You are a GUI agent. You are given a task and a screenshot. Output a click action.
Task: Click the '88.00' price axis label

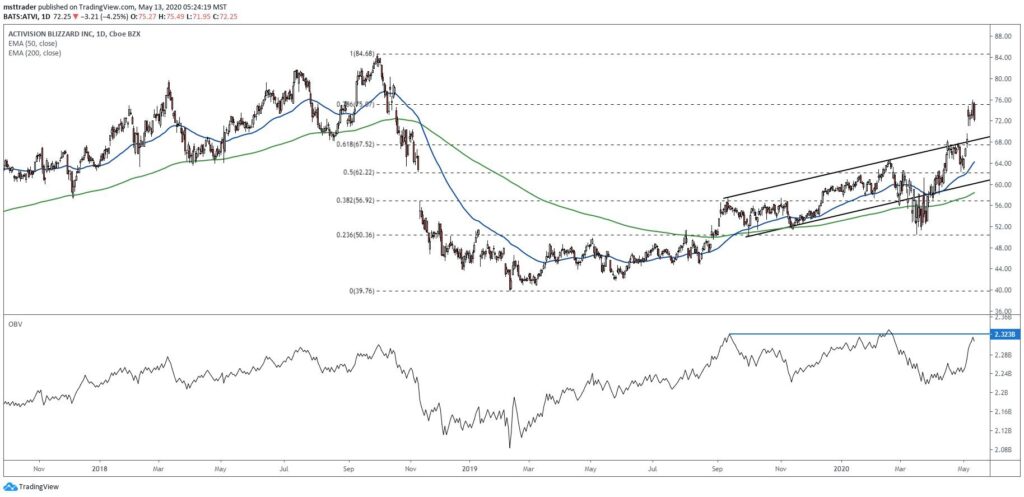point(1002,36)
